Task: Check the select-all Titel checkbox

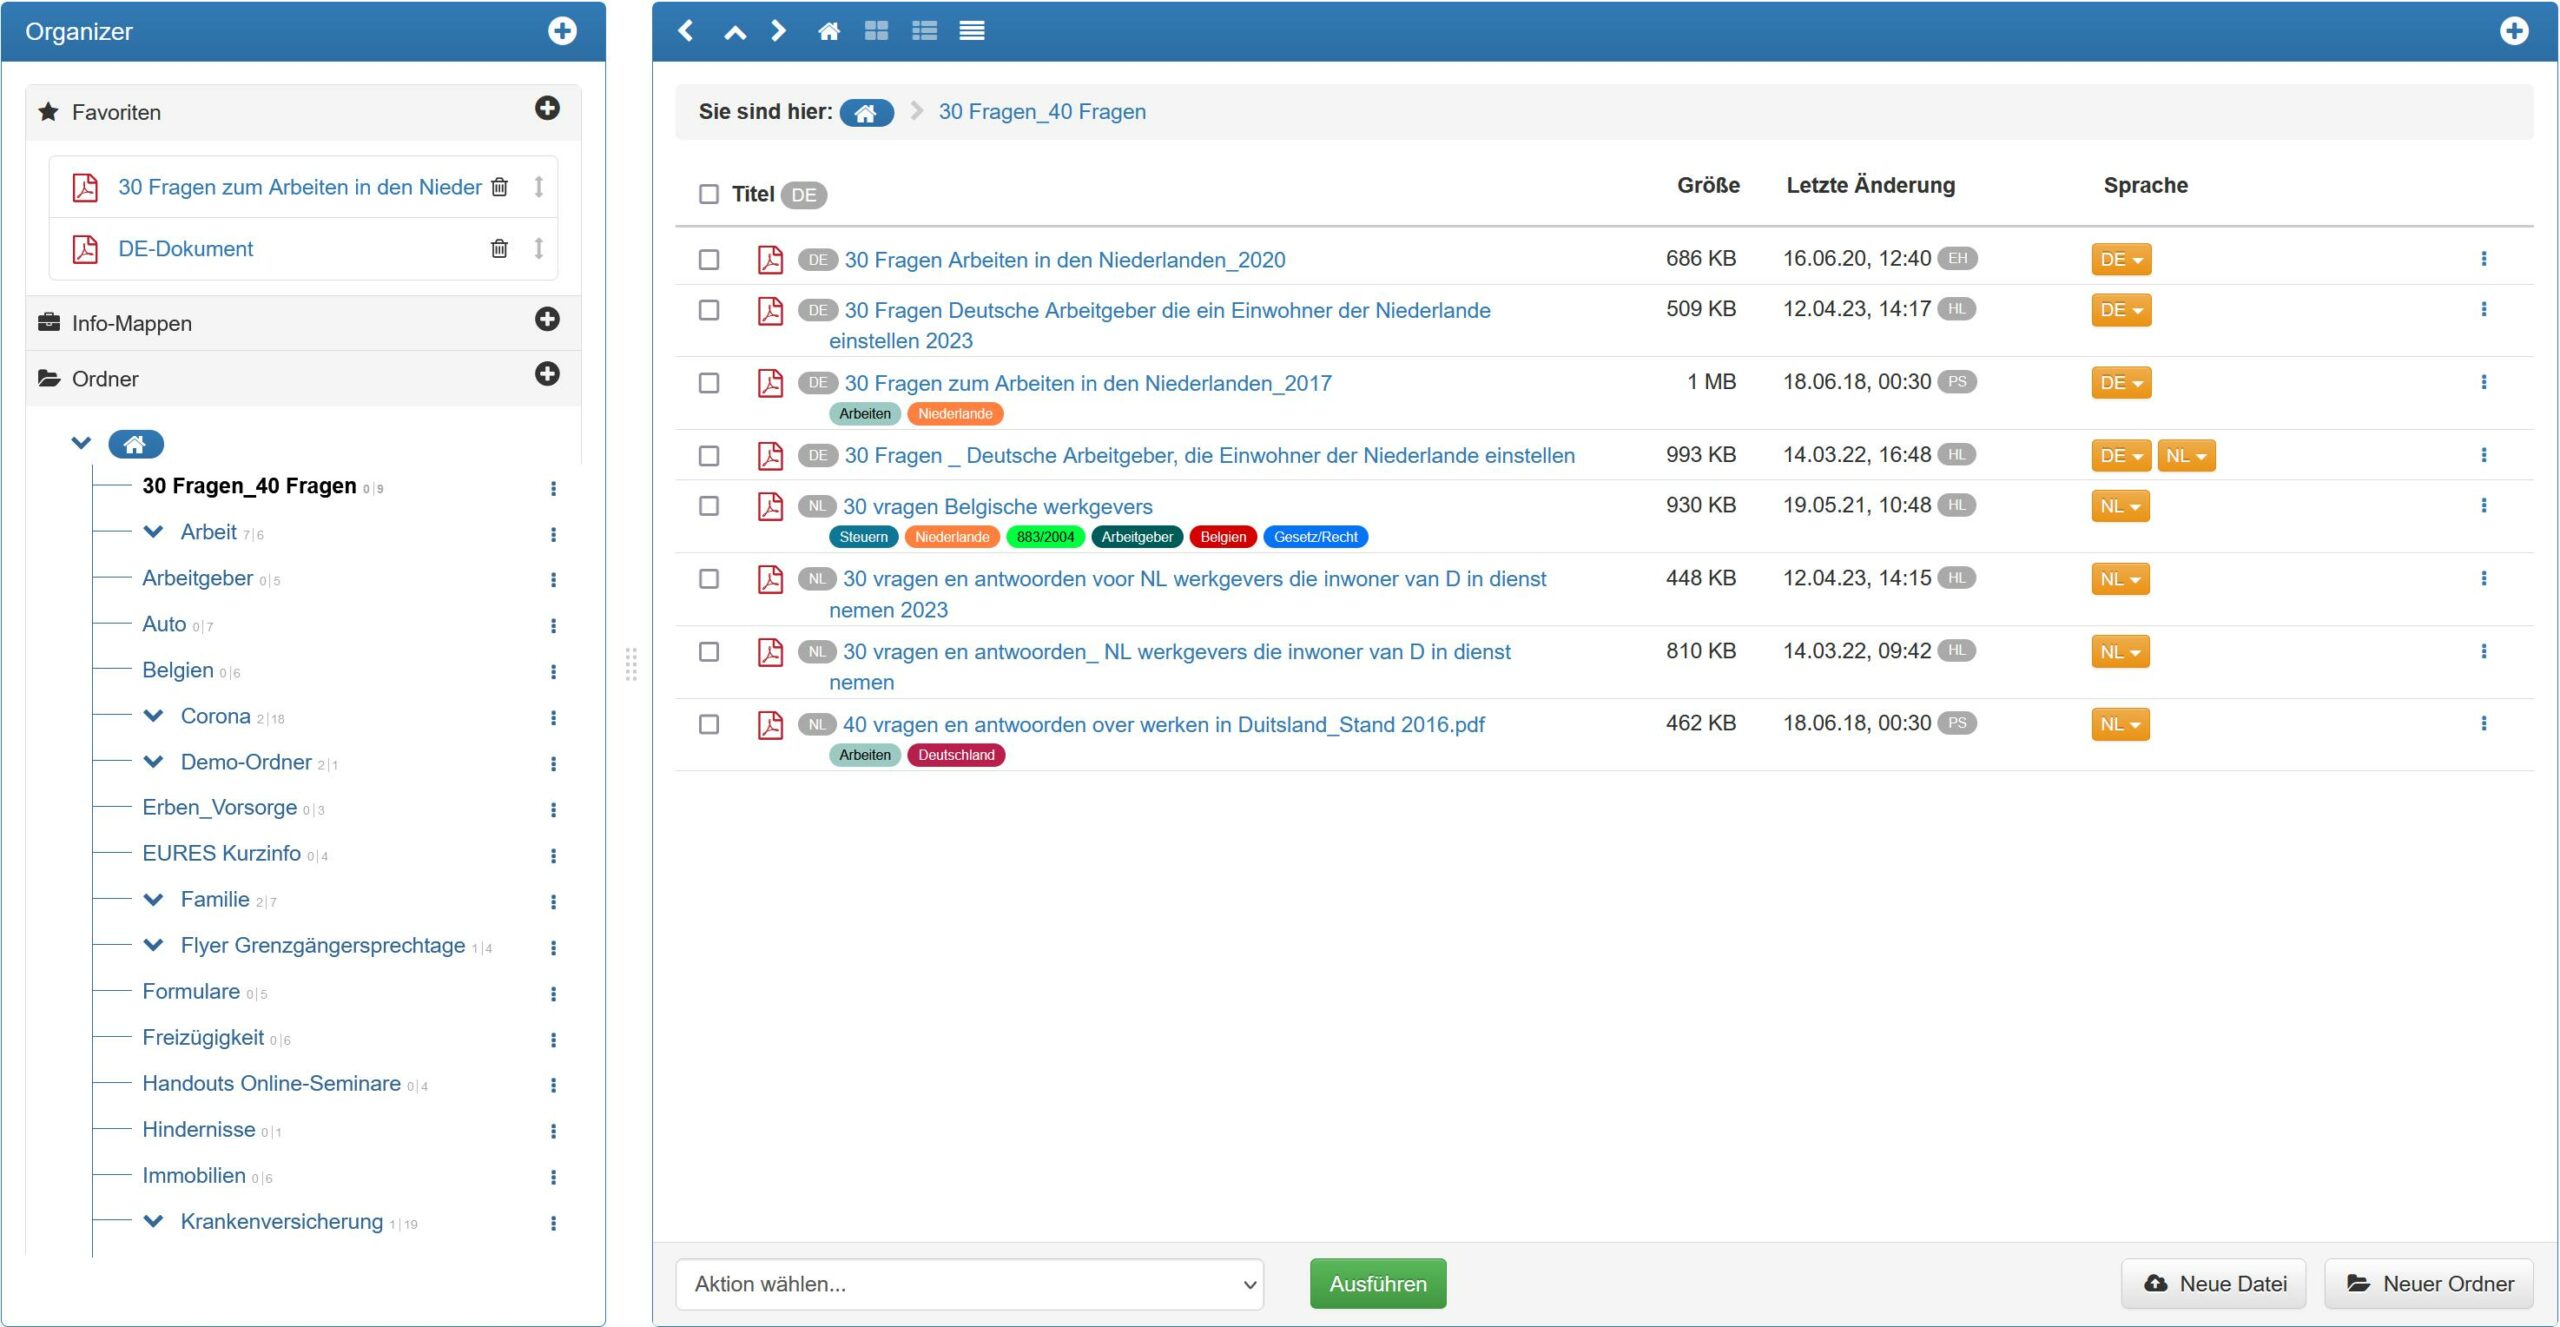Action: (x=709, y=194)
